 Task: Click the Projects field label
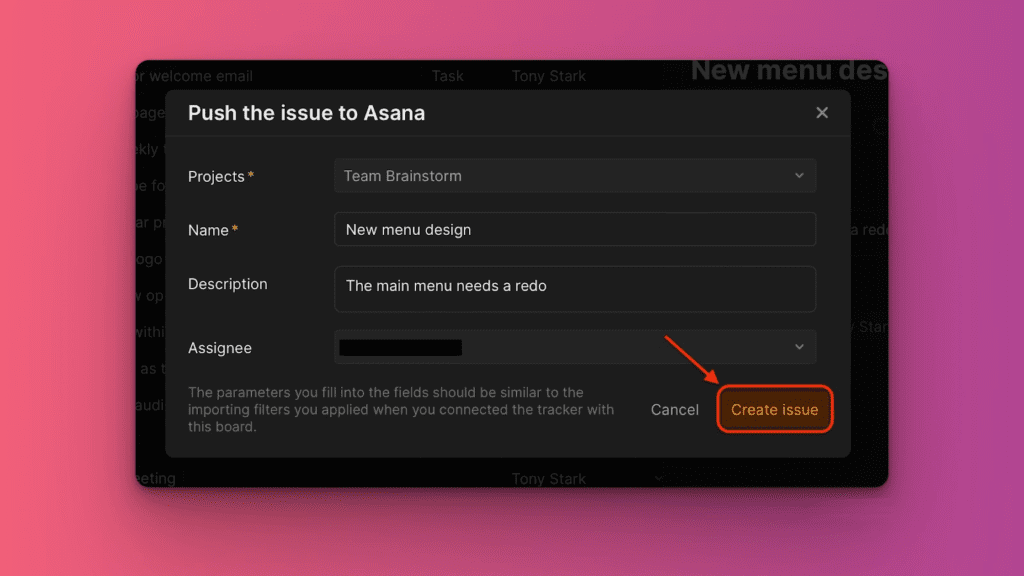[216, 176]
